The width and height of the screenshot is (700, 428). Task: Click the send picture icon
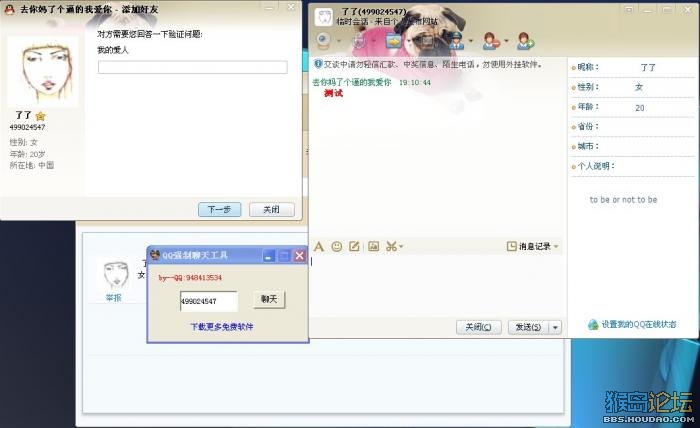tap(374, 246)
